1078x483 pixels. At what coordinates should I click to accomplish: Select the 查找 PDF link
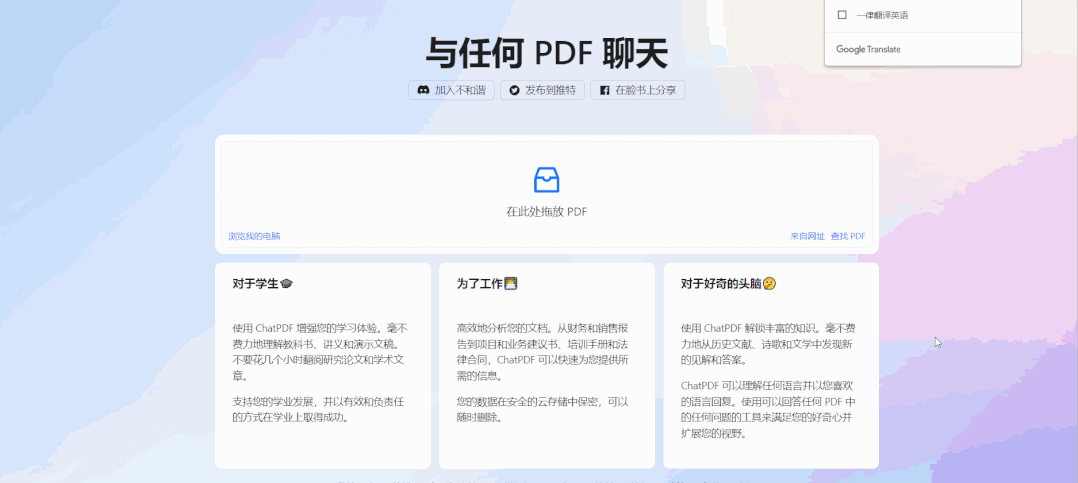click(848, 236)
